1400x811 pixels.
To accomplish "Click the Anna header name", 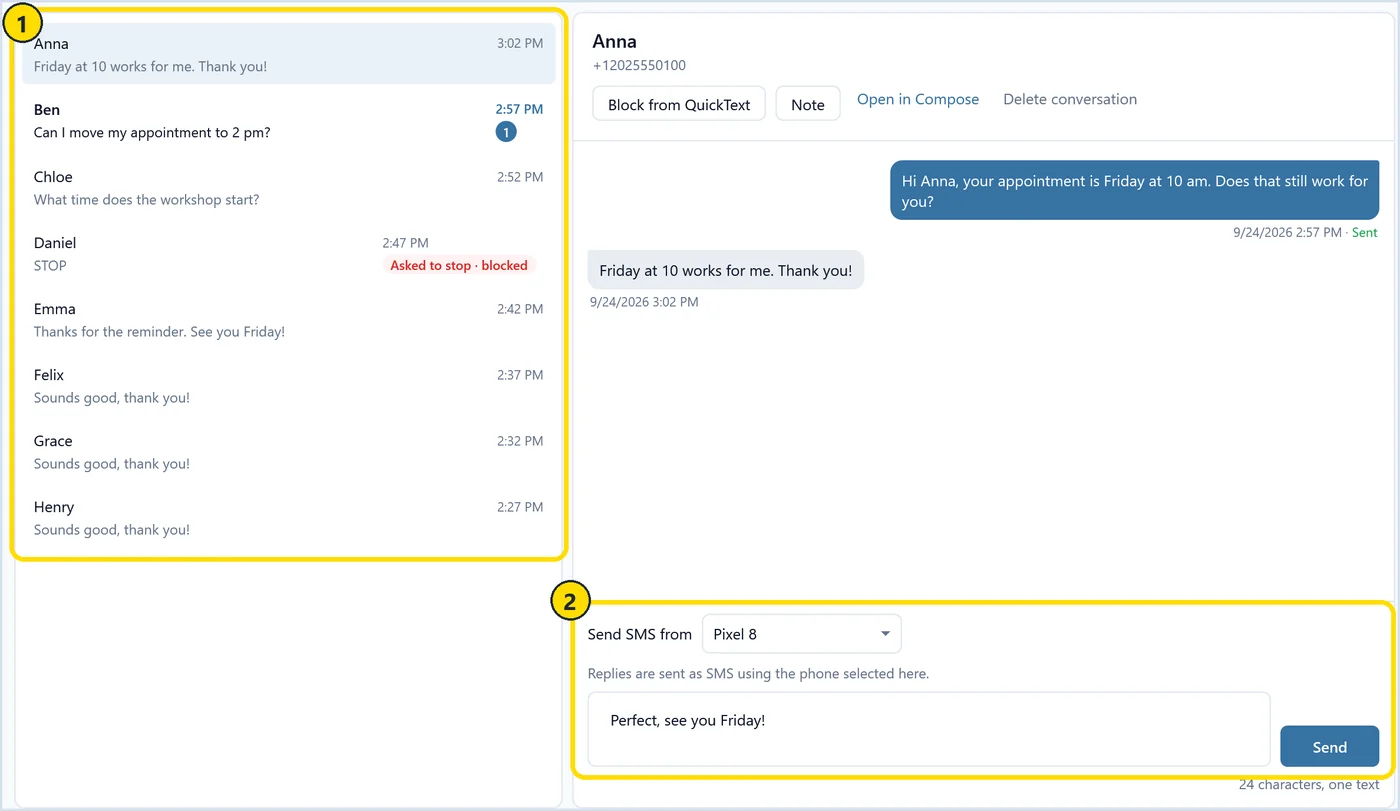I will 614,41.
